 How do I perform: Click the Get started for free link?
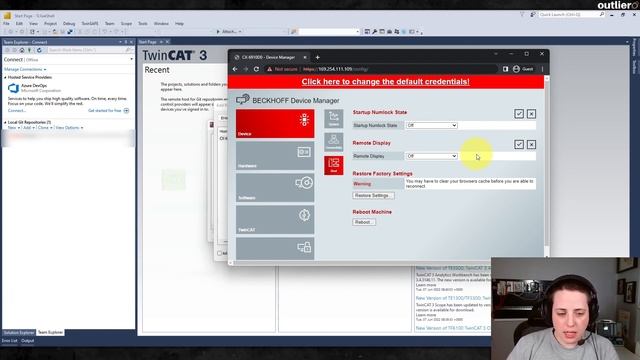click(105, 111)
